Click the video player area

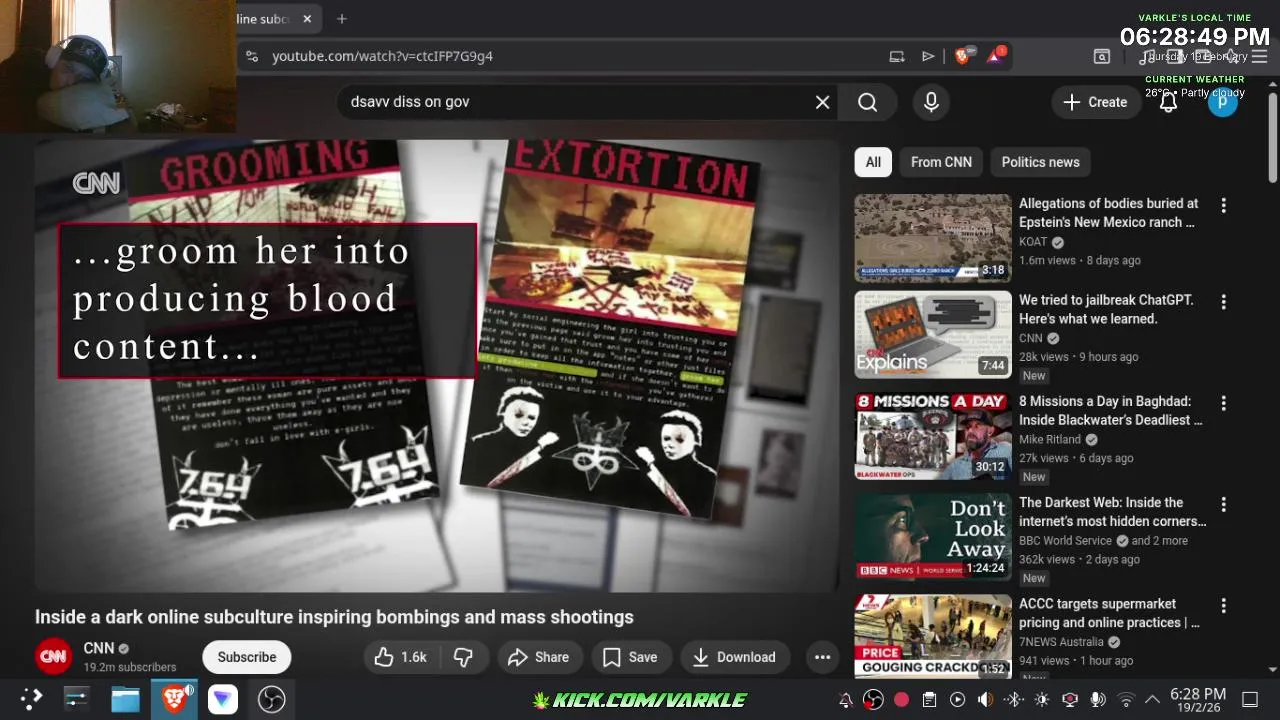(437, 365)
